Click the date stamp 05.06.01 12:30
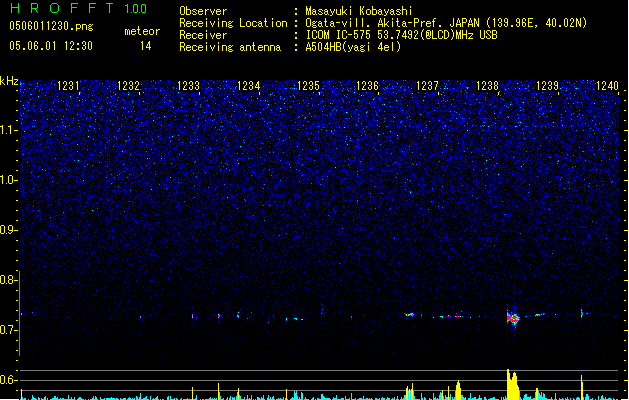Viewport: 629px width, 400px height. [x=51, y=46]
